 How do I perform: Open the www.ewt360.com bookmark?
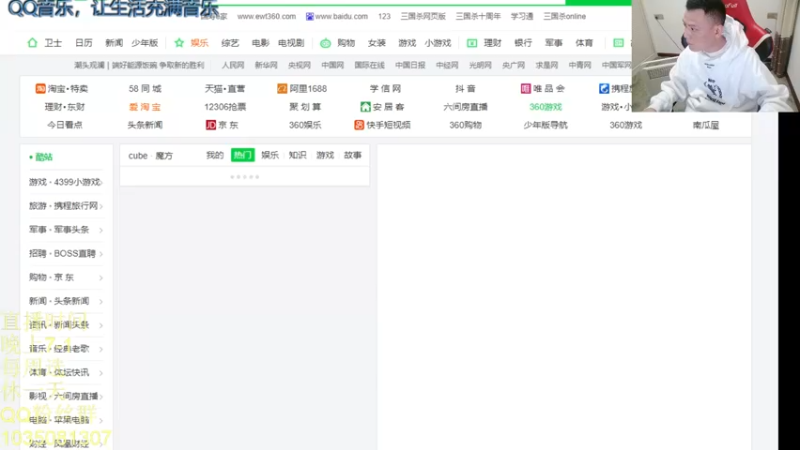pos(266,16)
